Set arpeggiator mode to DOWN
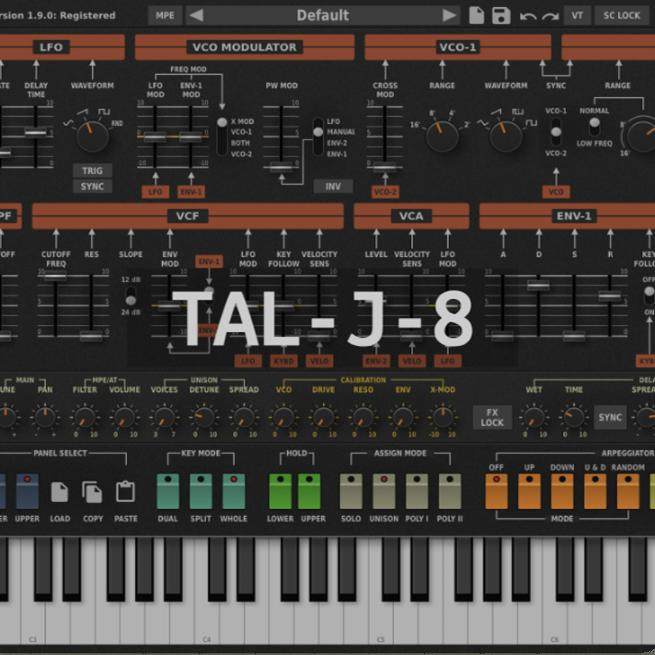The width and height of the screenshot is (655, 655). (562, 491)
